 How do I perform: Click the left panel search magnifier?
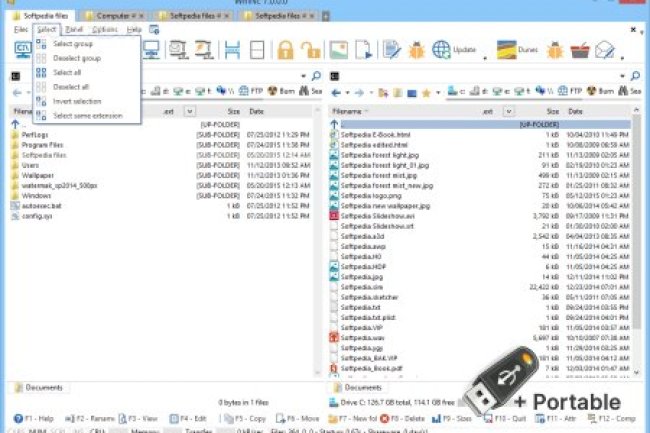(316, 76)
